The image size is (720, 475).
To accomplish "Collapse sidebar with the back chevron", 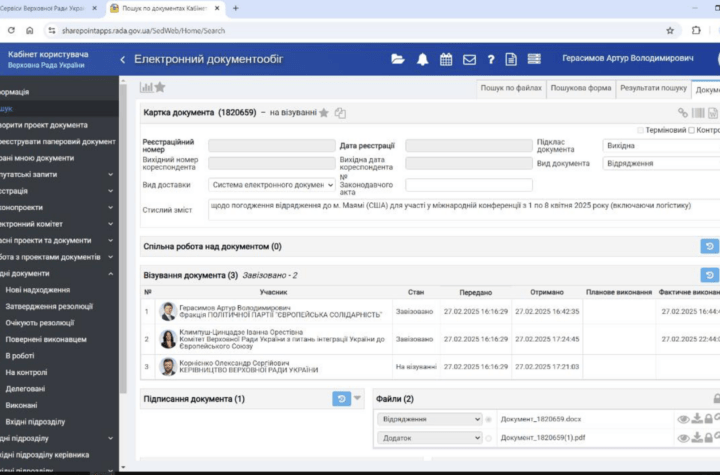I will pyautogui.click(x=123, y=59).
